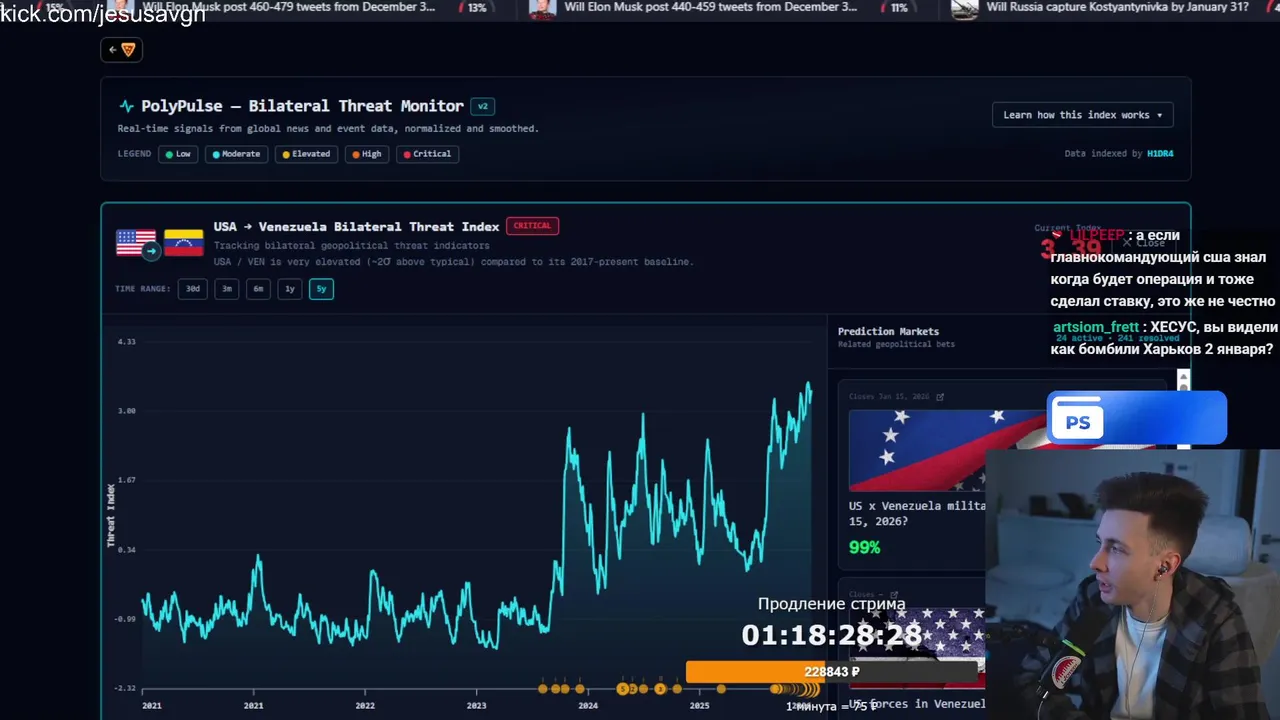This screenshot has width=1280, height=720.
Task: Expand Learn how this index works
Action: click(x=1082, y=115)
